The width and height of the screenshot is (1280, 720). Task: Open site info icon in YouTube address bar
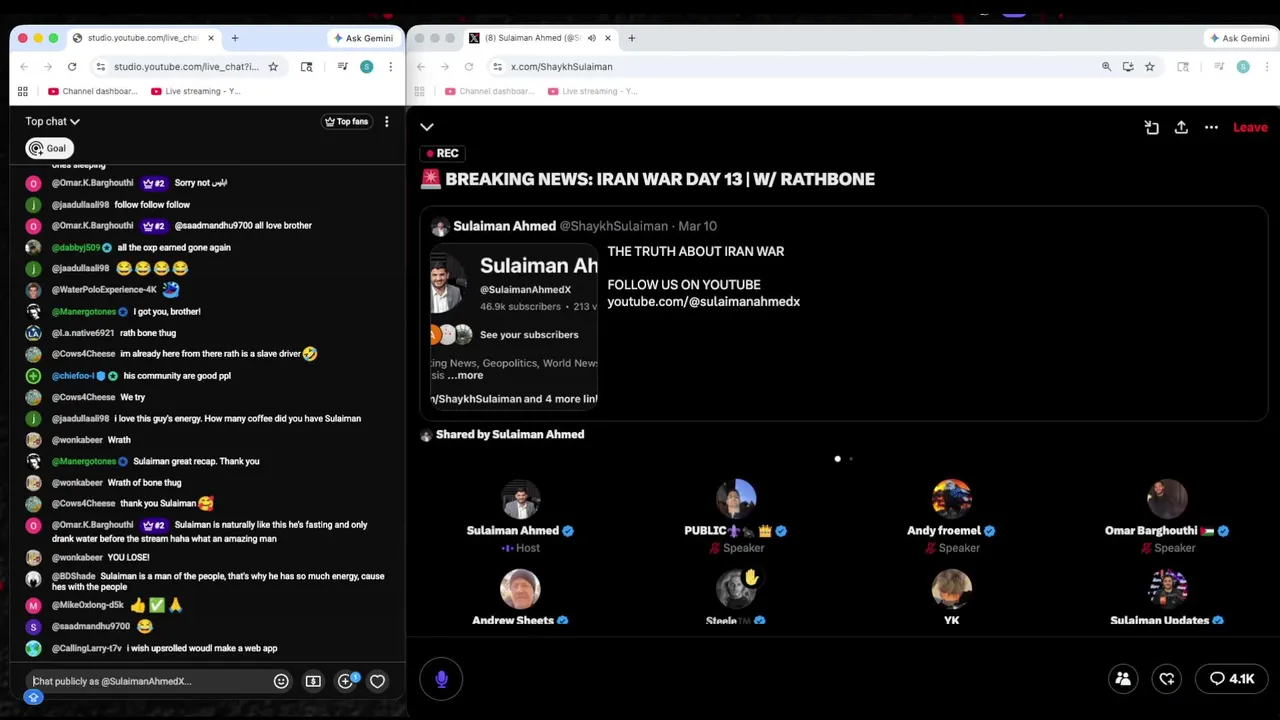[100, 67]
